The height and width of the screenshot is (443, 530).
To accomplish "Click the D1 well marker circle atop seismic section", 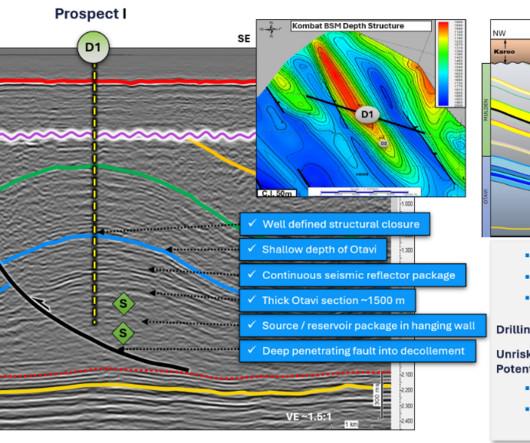I will coord(93,47).
